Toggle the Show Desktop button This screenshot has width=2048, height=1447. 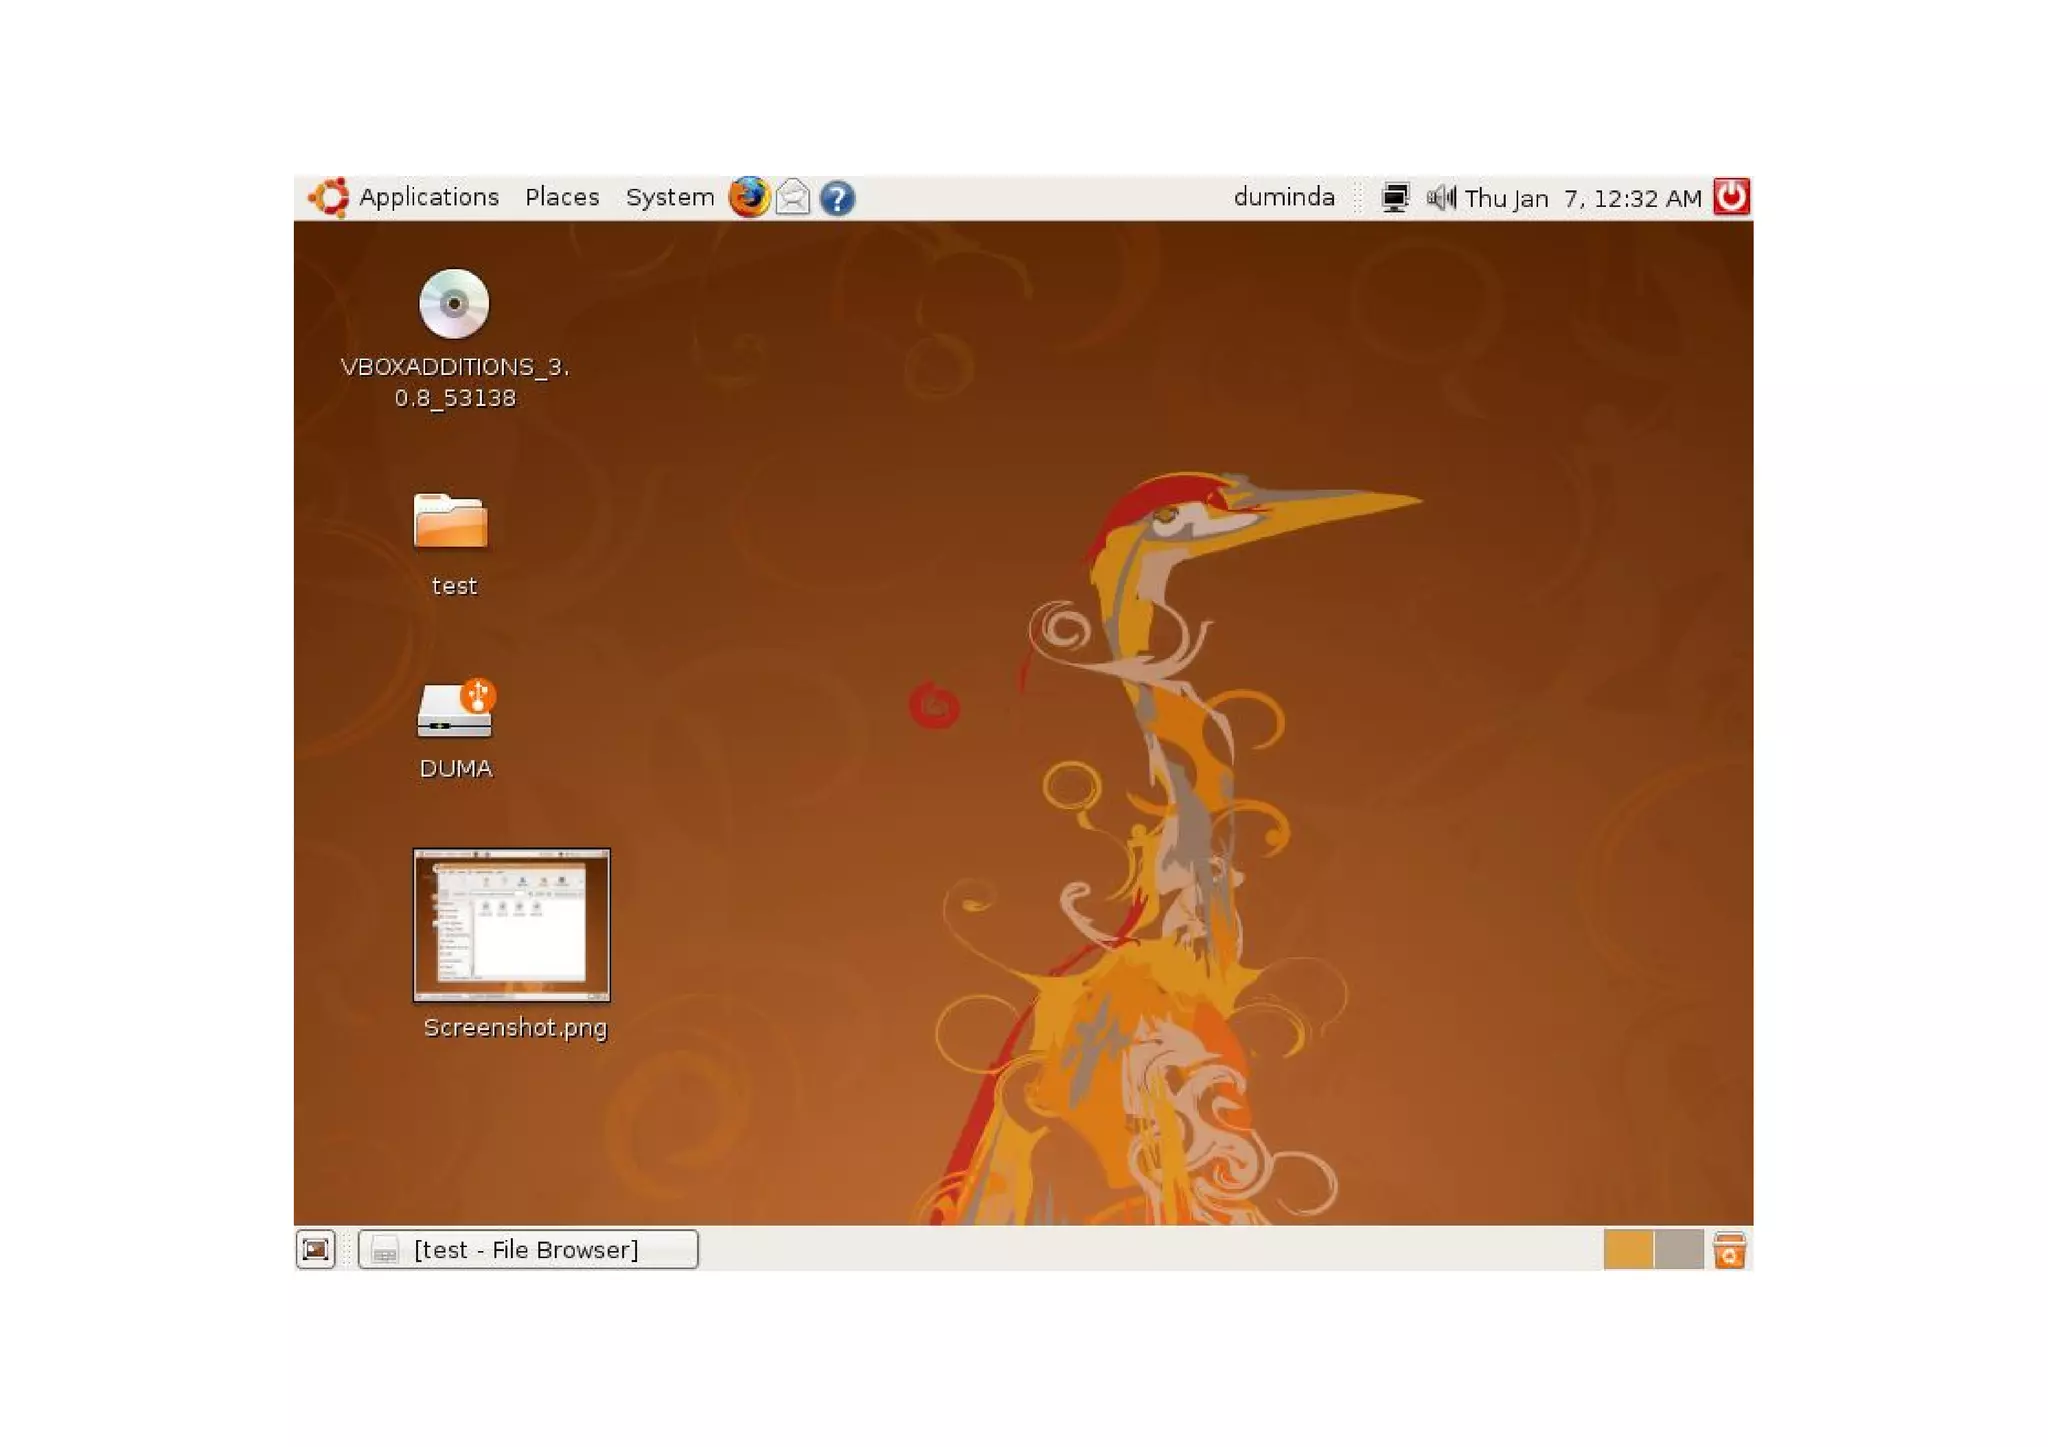[316, 1249]
